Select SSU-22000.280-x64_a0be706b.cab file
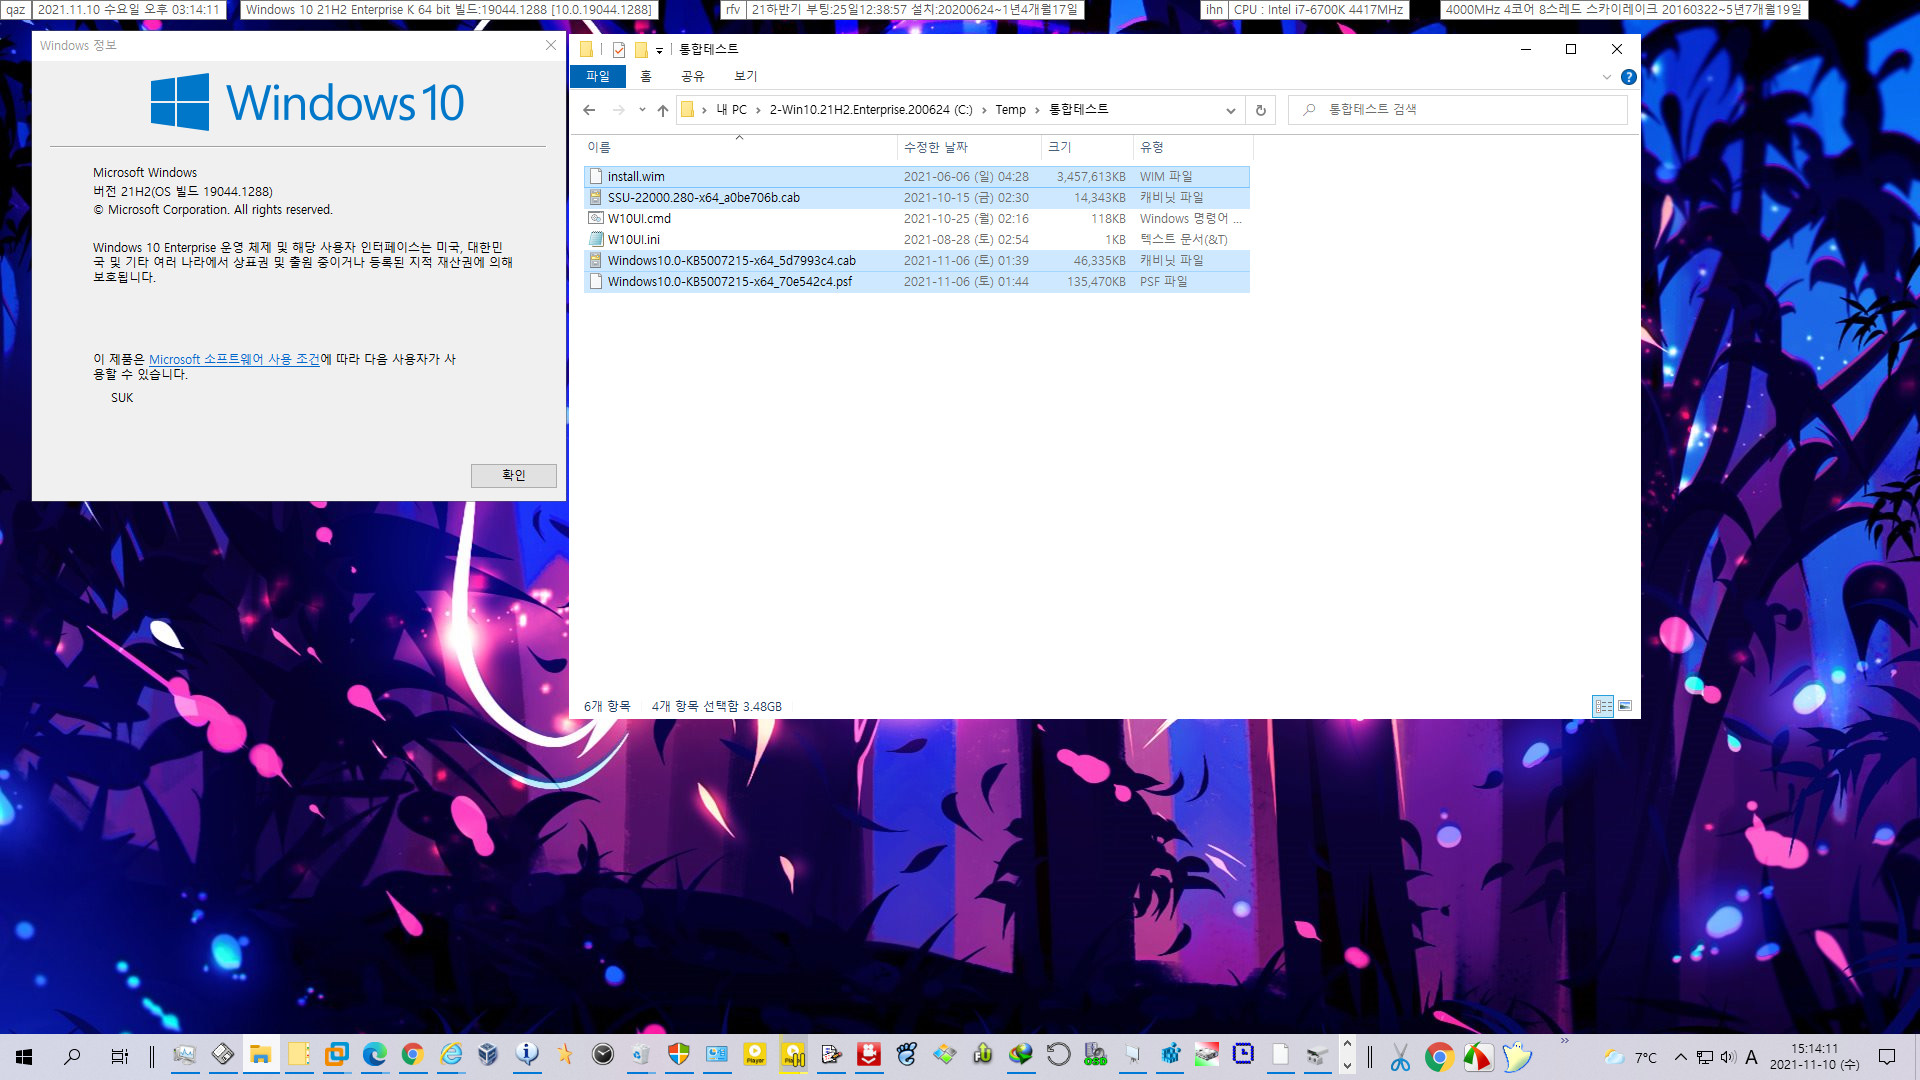 [x=916, y=198]
